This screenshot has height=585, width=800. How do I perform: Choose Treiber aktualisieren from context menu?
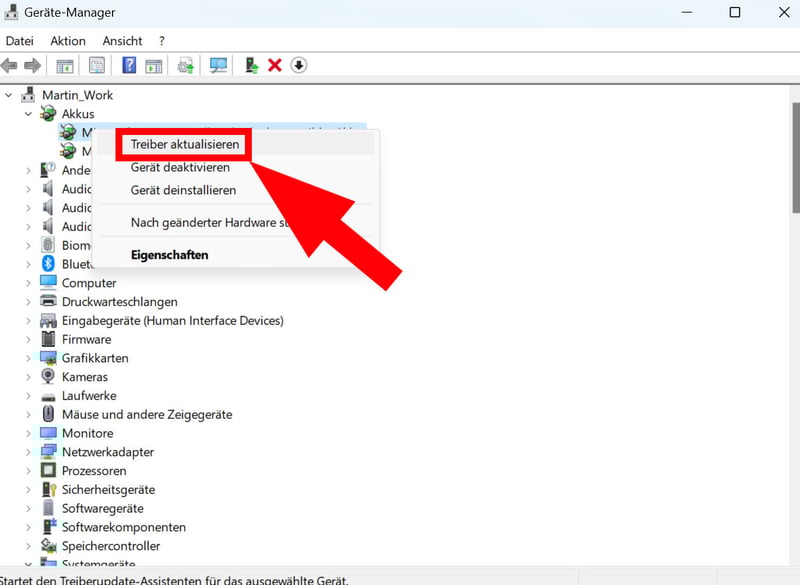click(185, 144)
